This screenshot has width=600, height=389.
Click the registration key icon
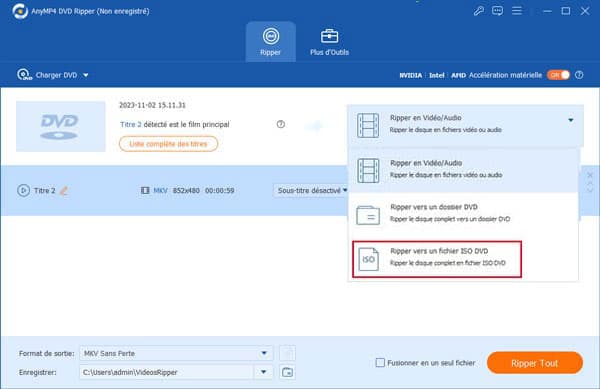click(478, 11)
